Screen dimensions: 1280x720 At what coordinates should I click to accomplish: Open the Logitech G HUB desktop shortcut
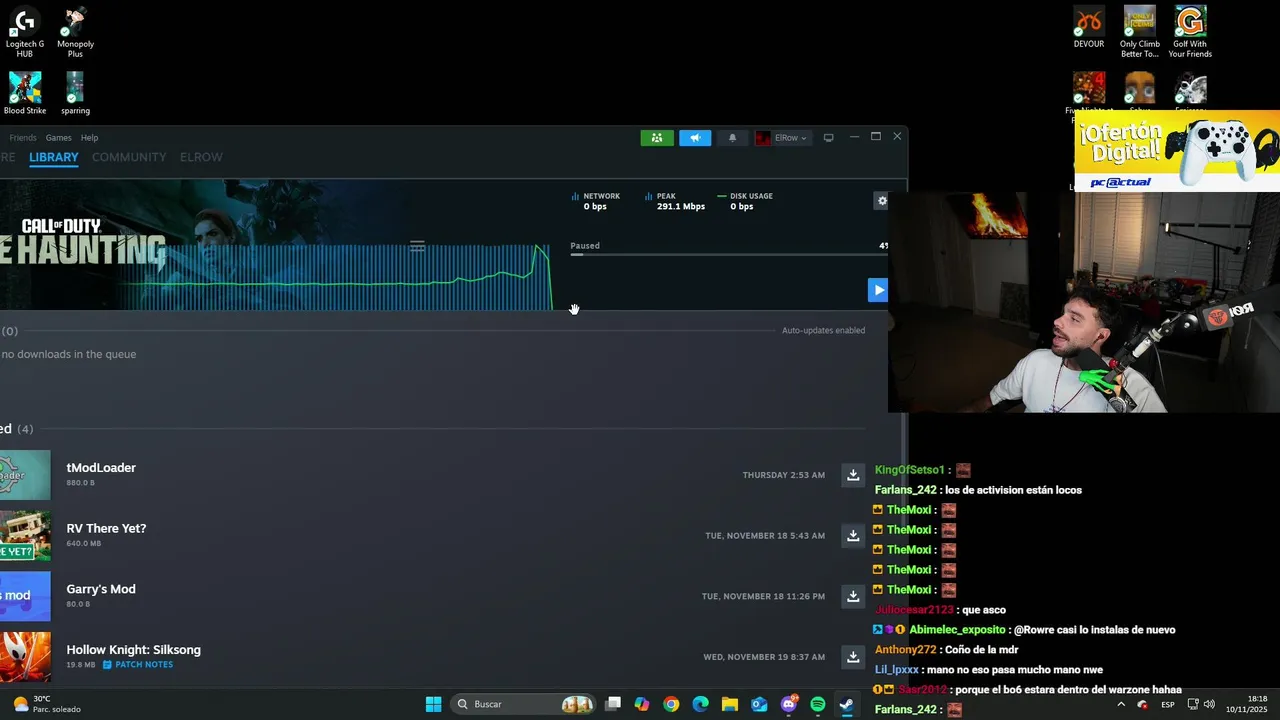click(25, 33)
